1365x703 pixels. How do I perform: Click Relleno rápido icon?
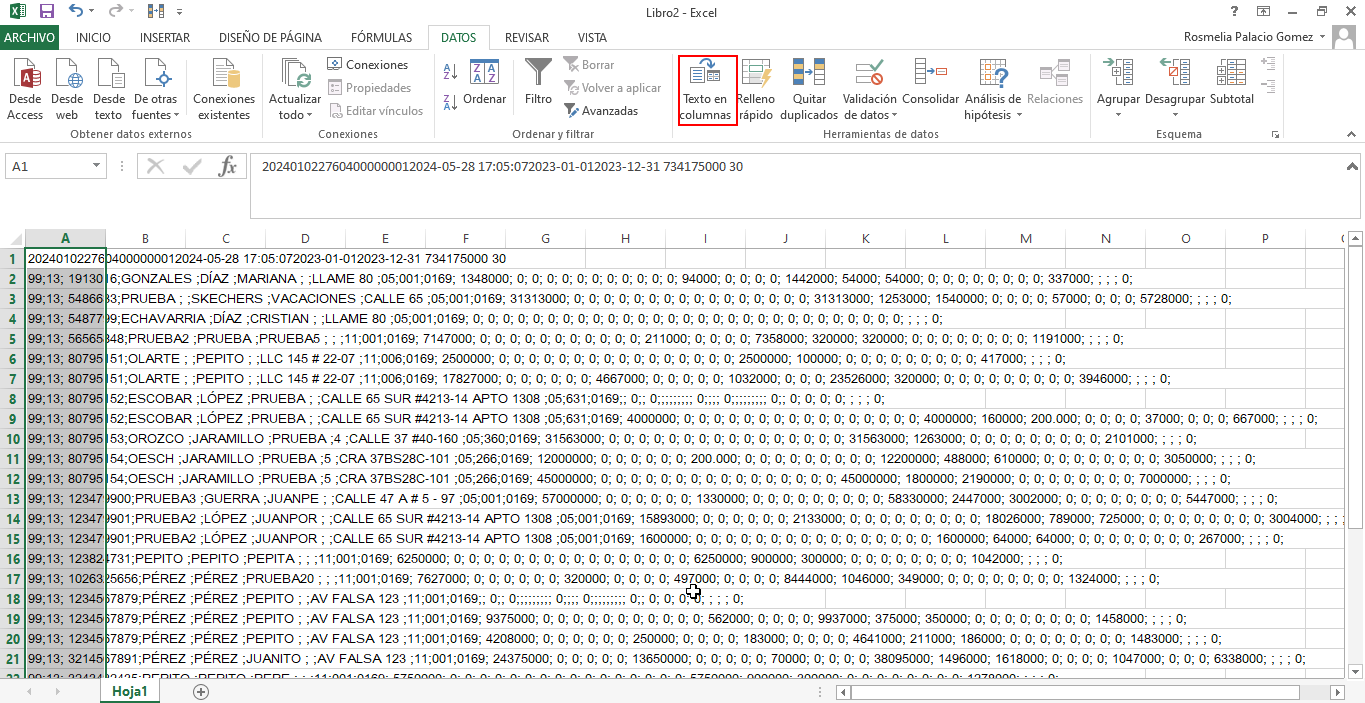[x=756, y=74]
